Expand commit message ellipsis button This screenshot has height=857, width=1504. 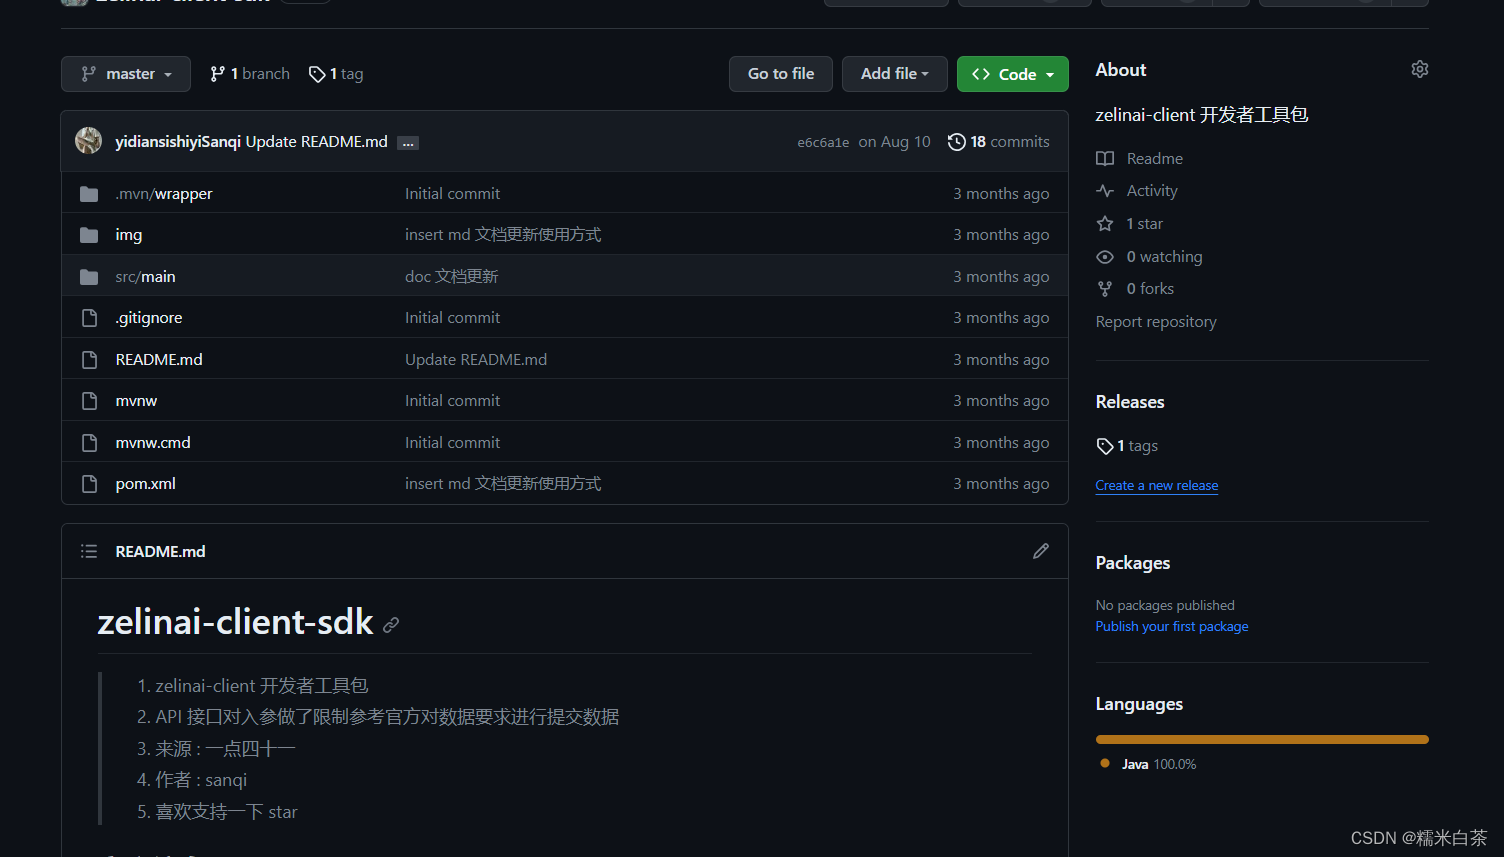point(408,143)
